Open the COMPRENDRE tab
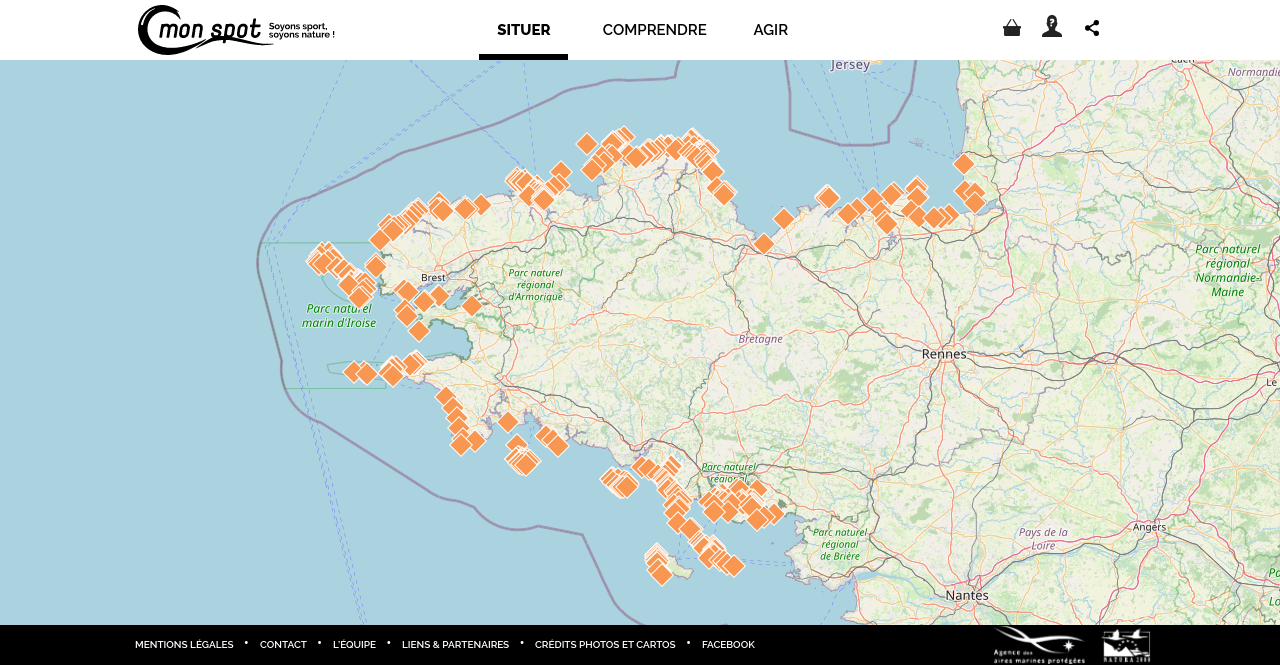Viewport: 1280px width, 665px height. click(x=654, y=30)
